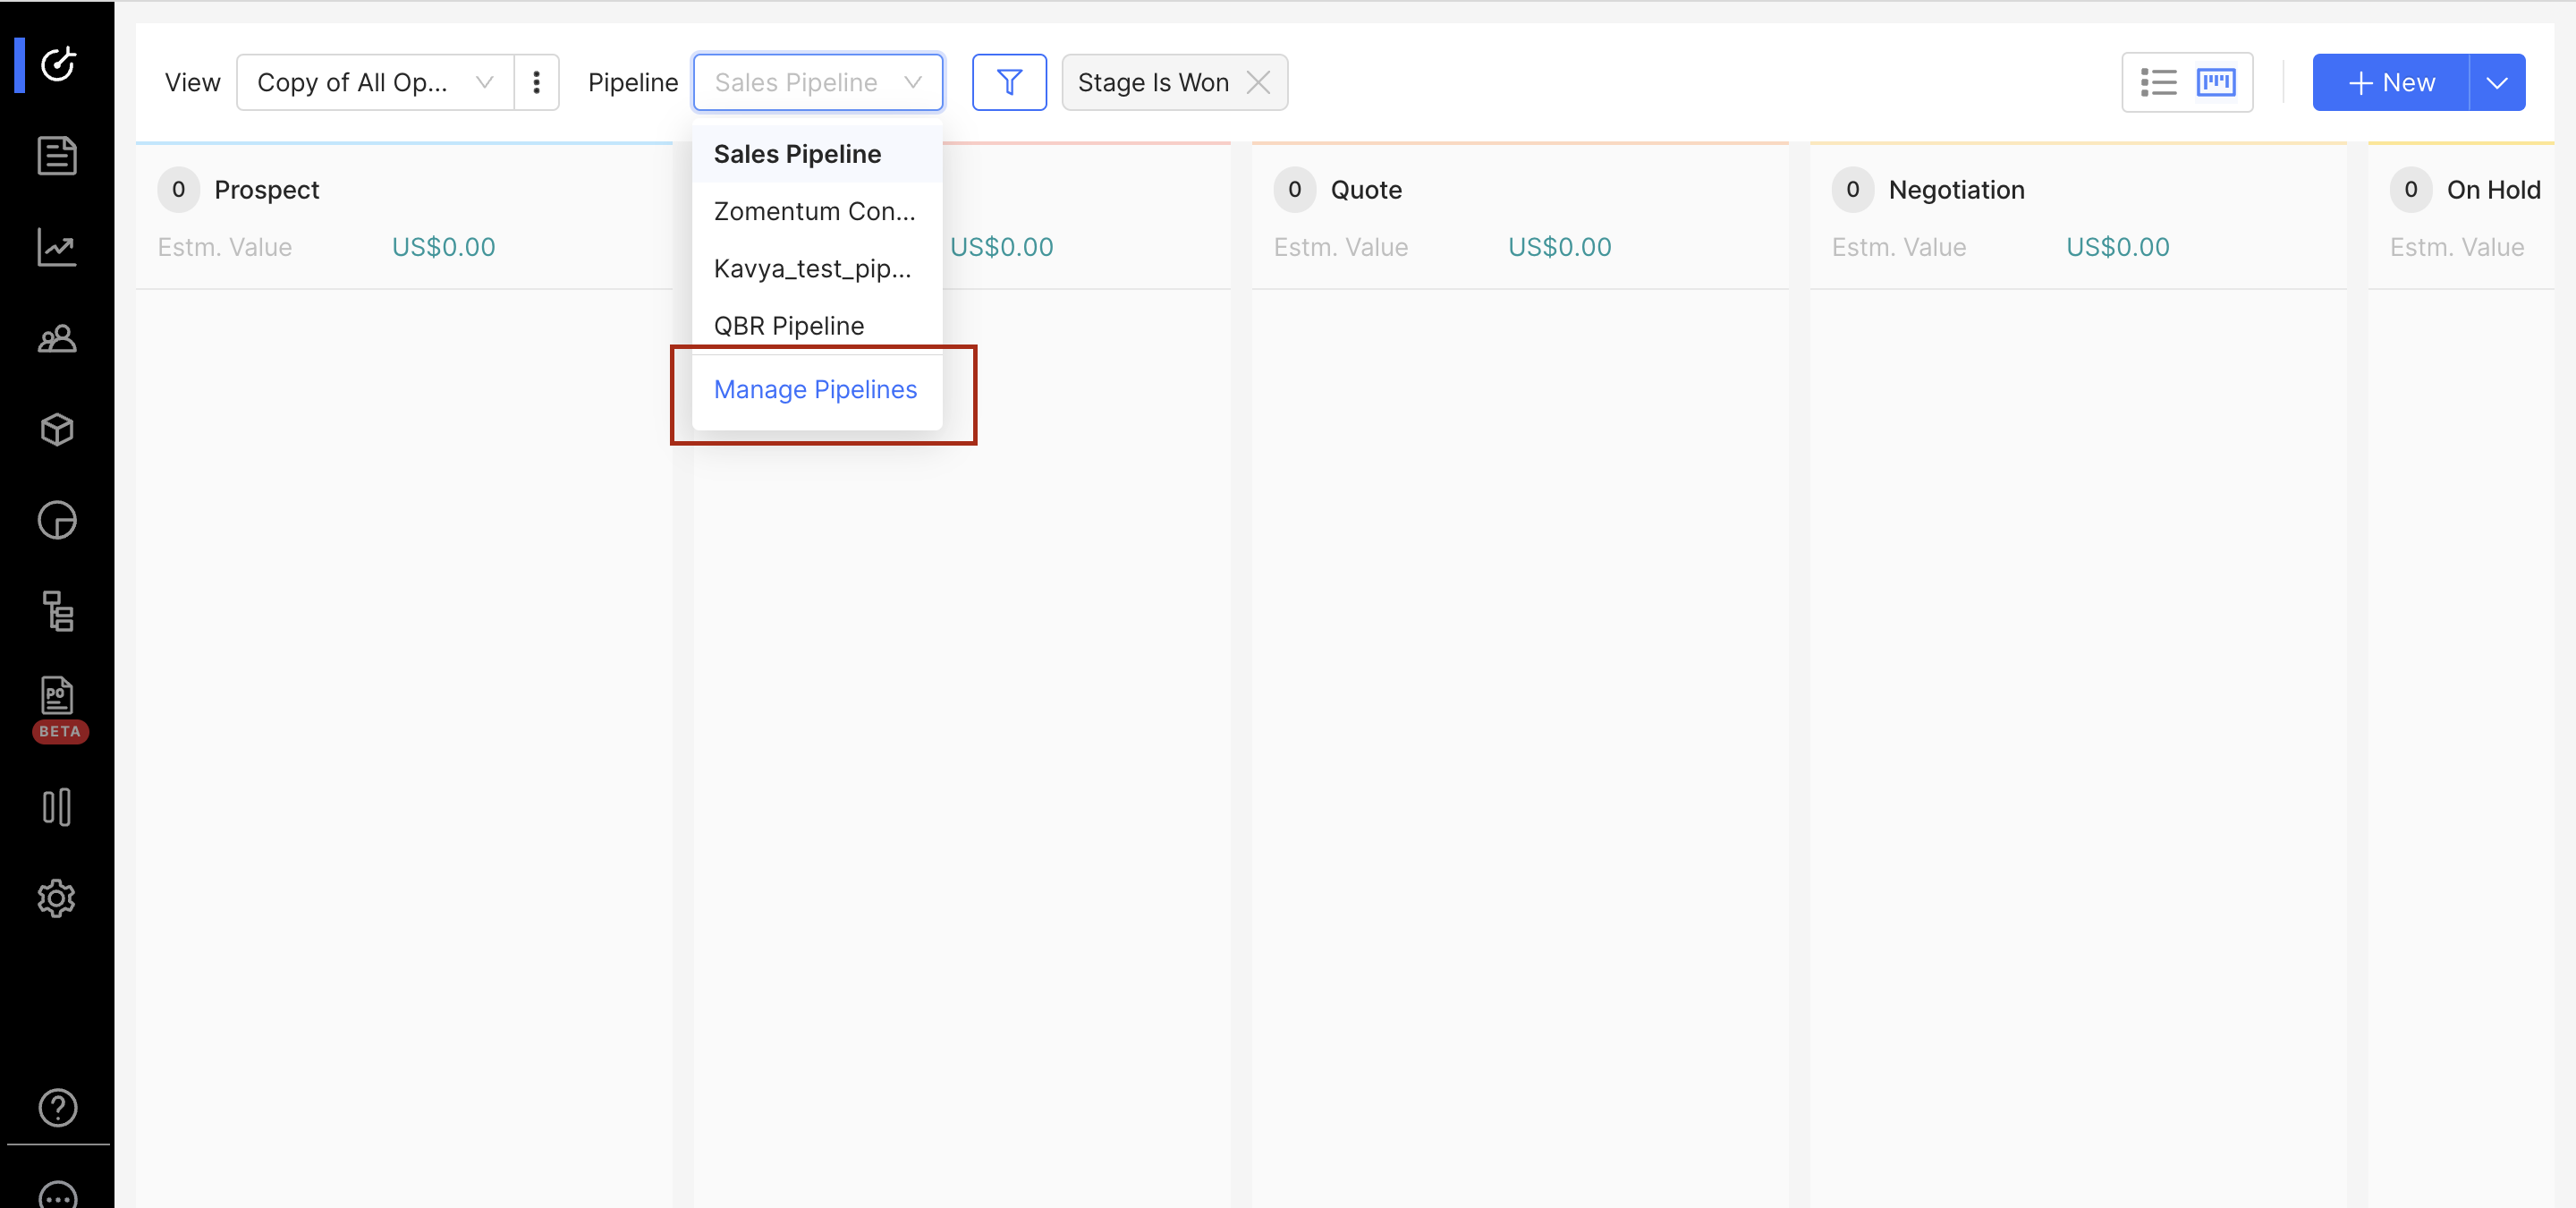Open the documents icon in sidebar

[x=57, y=156]
